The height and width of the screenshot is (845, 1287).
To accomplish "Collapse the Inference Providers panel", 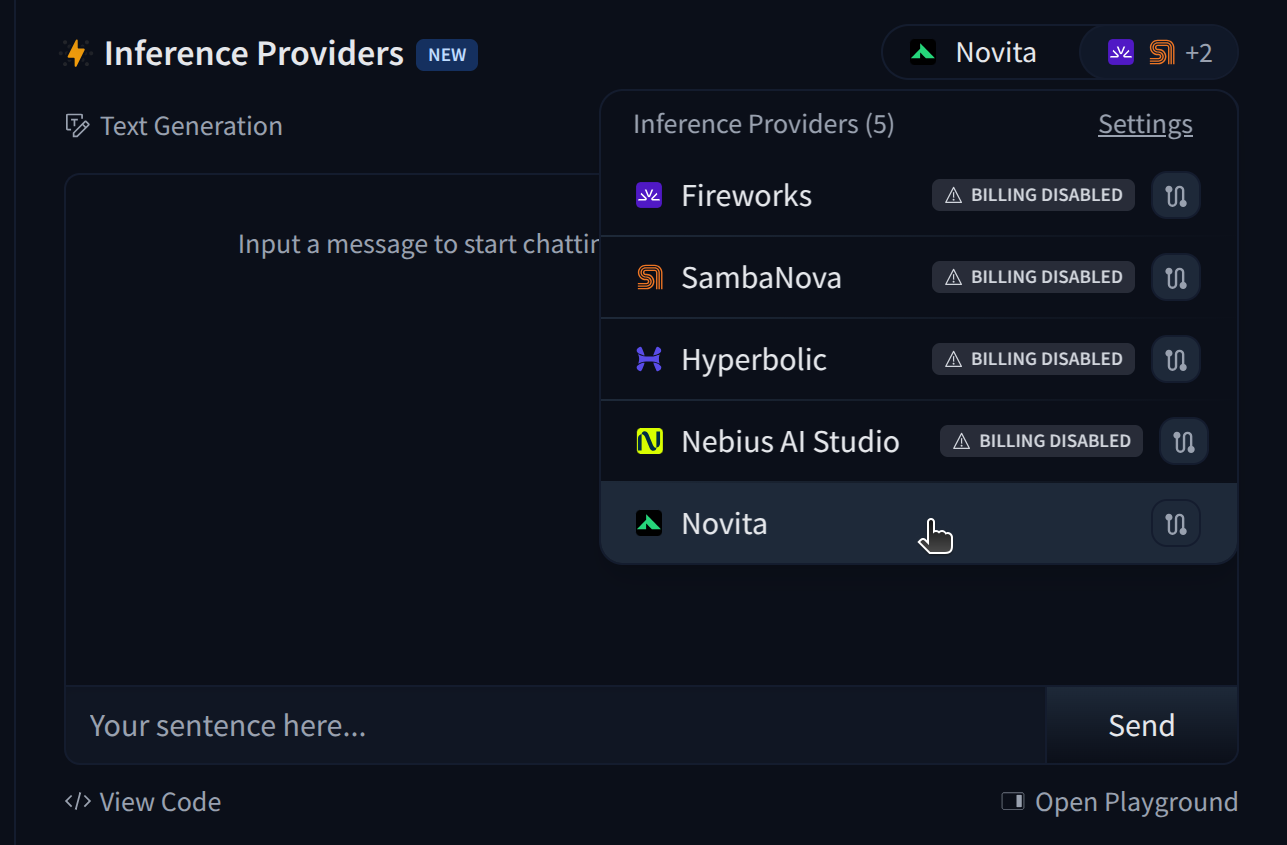I will coord(763,123).
